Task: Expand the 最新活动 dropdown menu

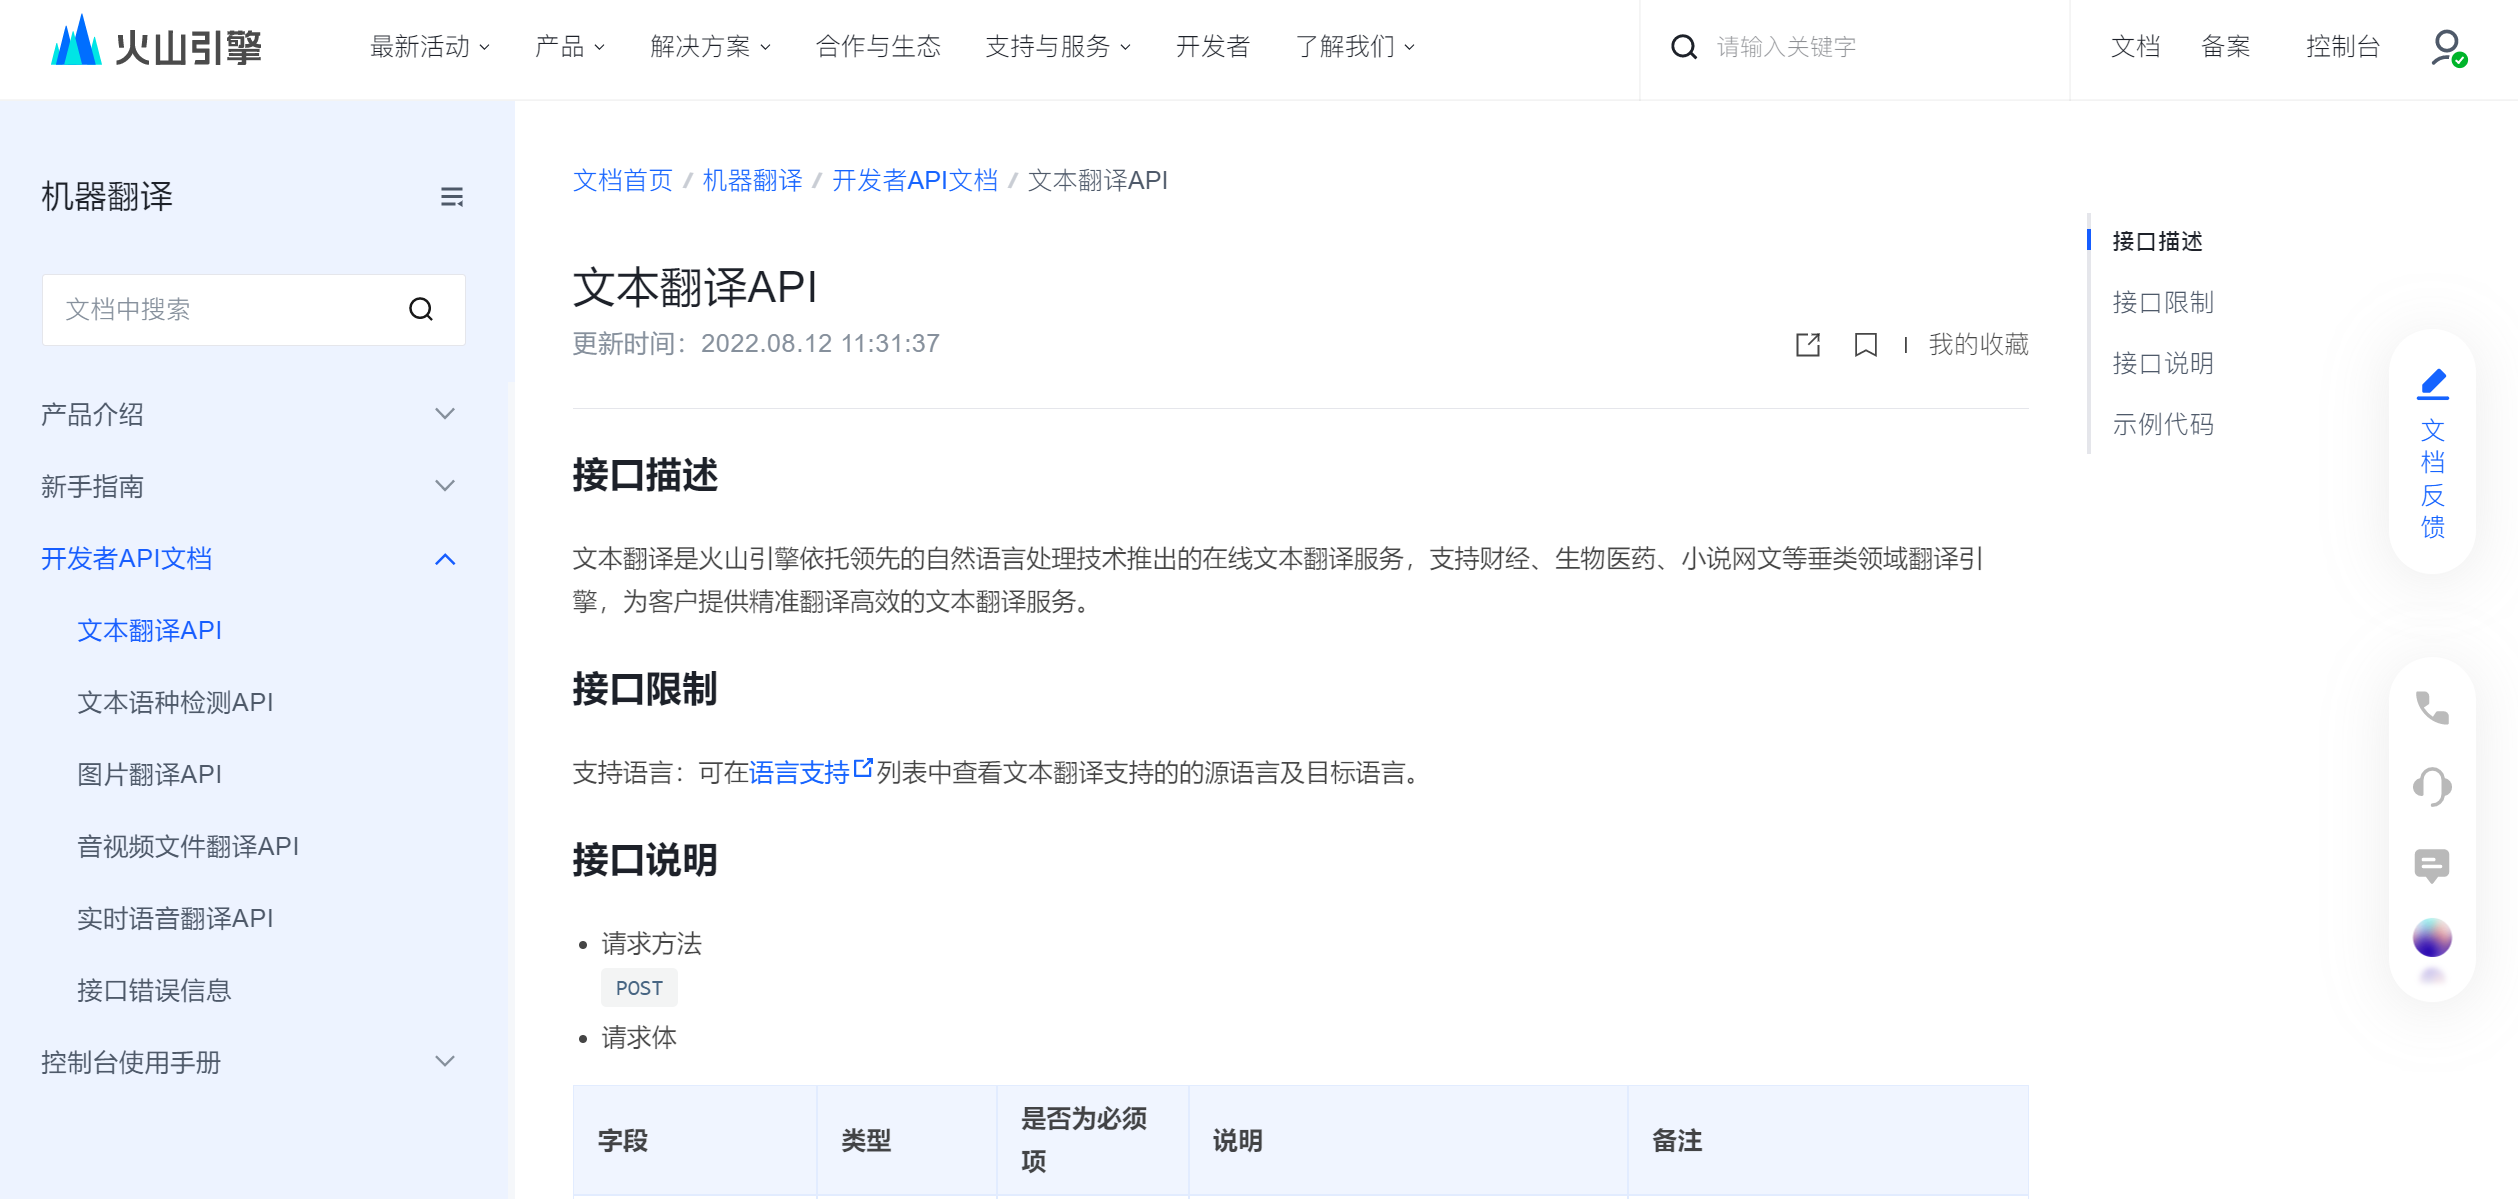Action: pos(430,47)
